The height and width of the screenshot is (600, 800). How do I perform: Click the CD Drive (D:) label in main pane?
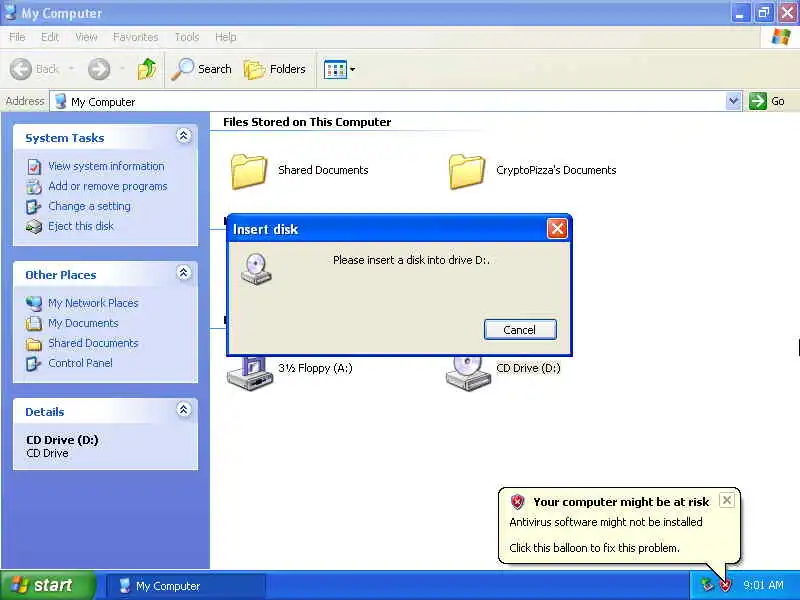[x=528, y=368]
